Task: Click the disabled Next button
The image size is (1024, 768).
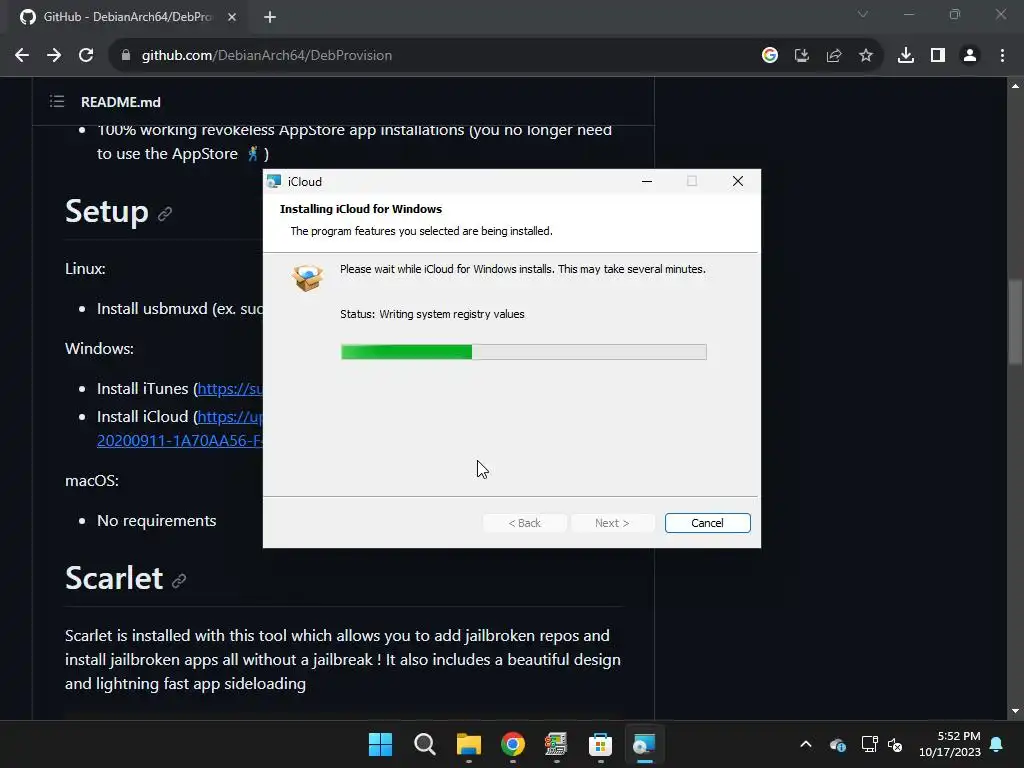Action: tap(612, 523)
